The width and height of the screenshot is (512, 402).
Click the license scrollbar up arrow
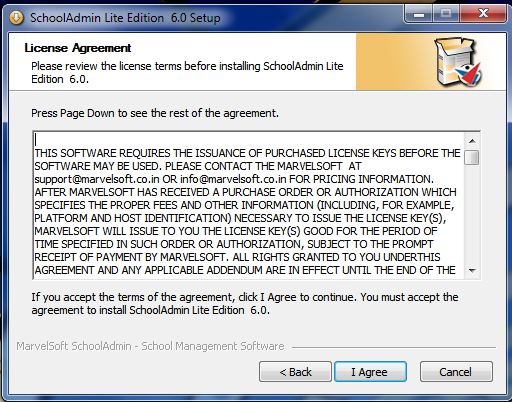pos(472,141)
